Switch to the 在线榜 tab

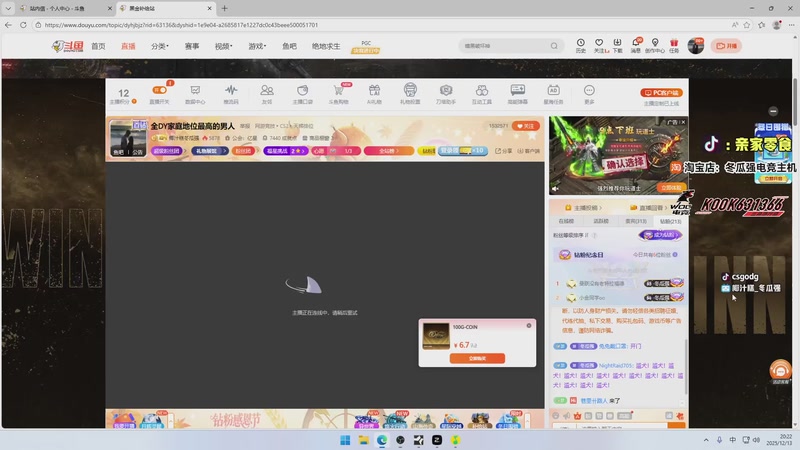coord(566,221)
